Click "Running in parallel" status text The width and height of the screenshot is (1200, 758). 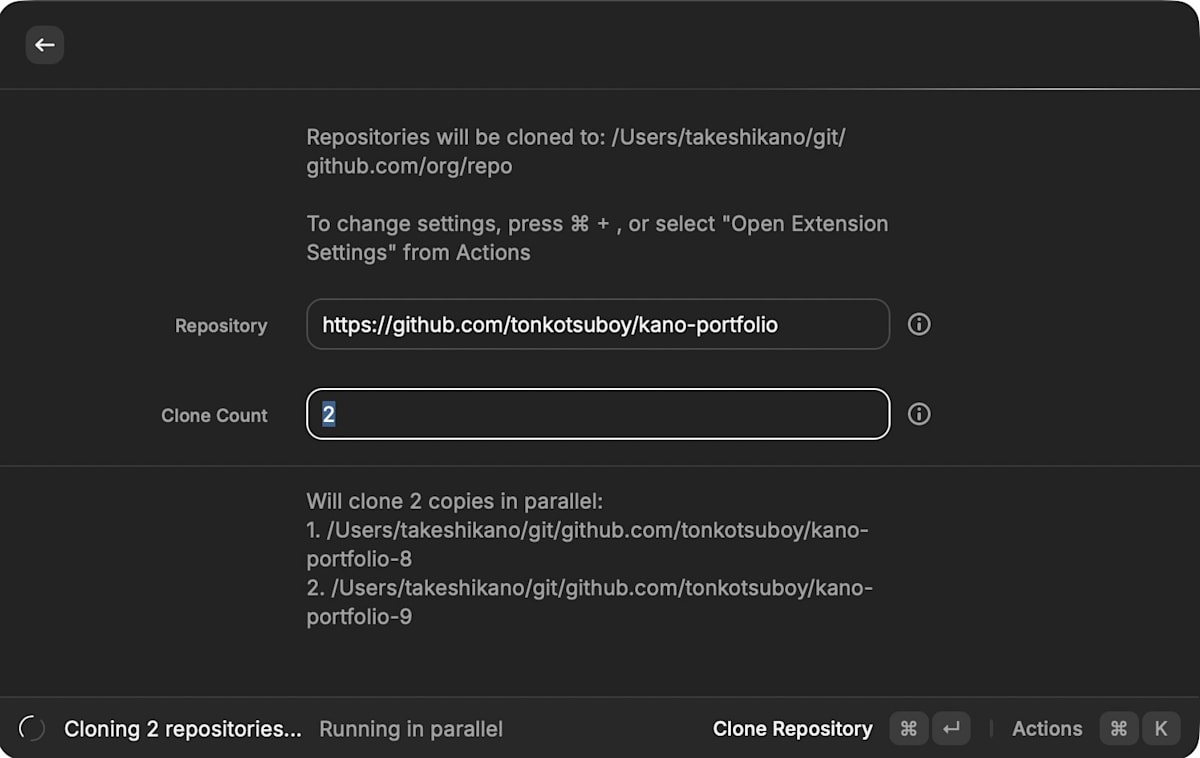click(x=411, y=729)
